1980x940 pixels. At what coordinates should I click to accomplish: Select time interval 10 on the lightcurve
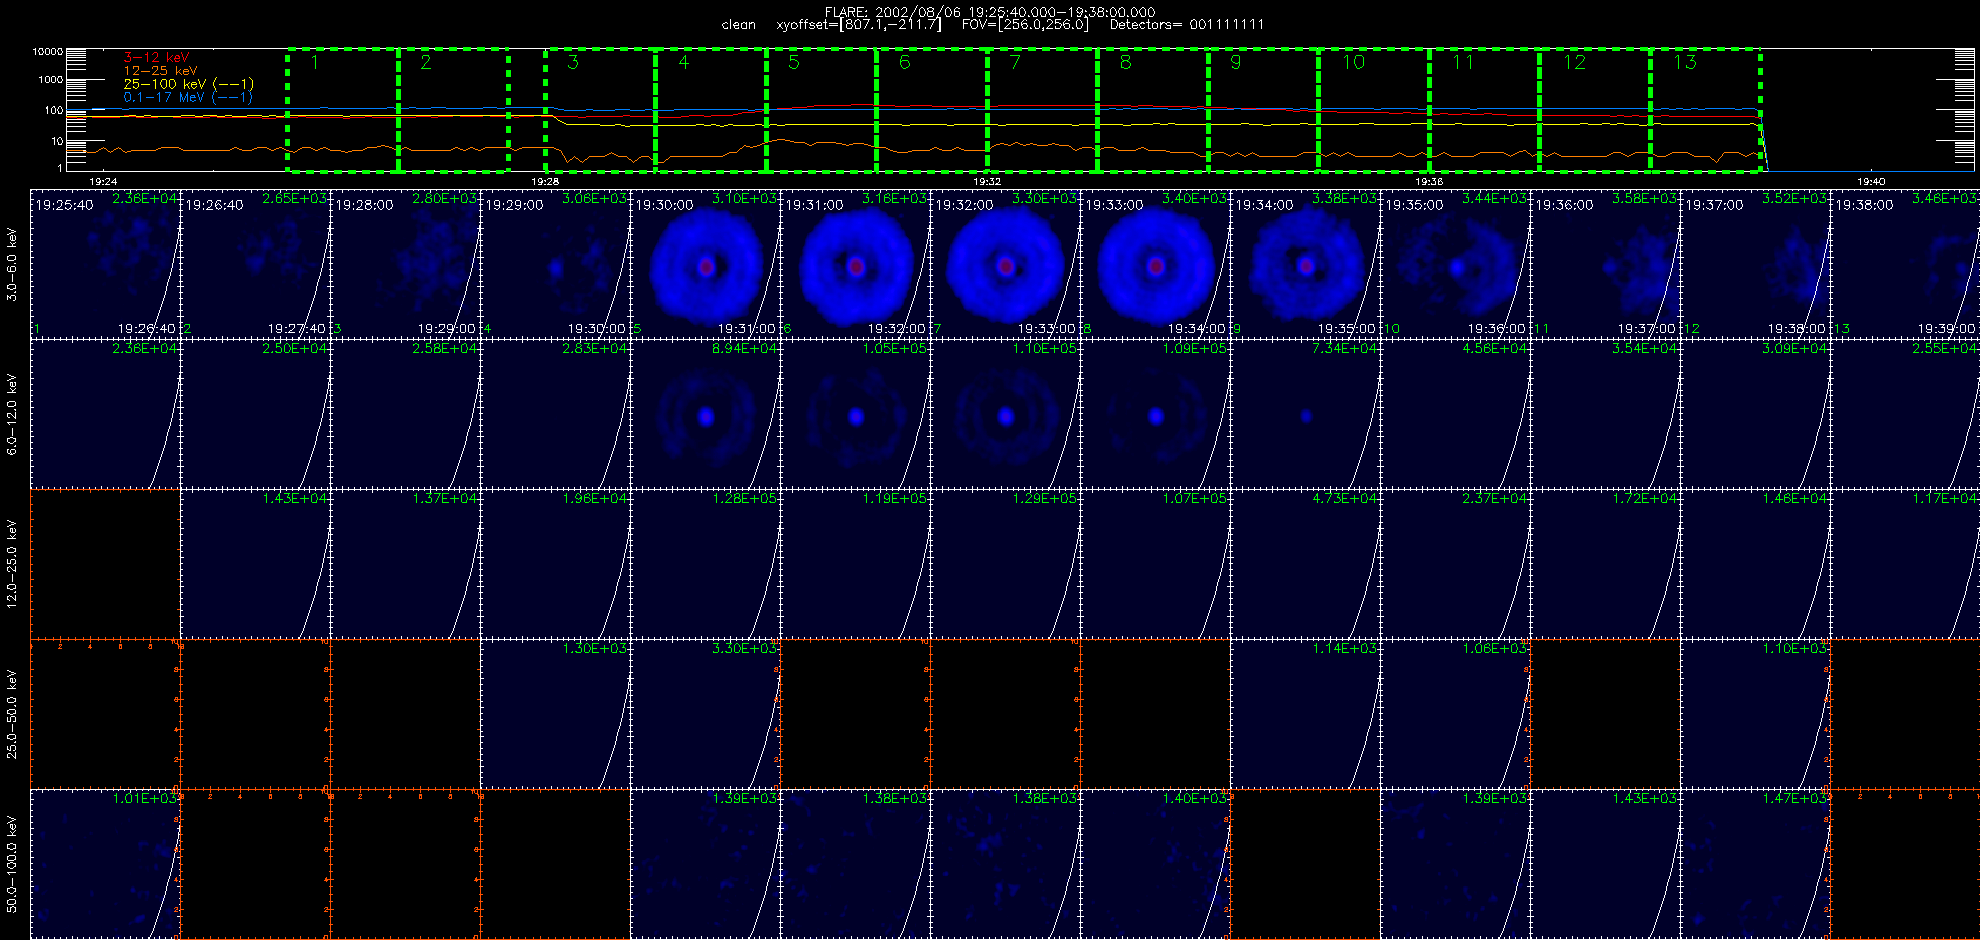(x=1374, y=110)
